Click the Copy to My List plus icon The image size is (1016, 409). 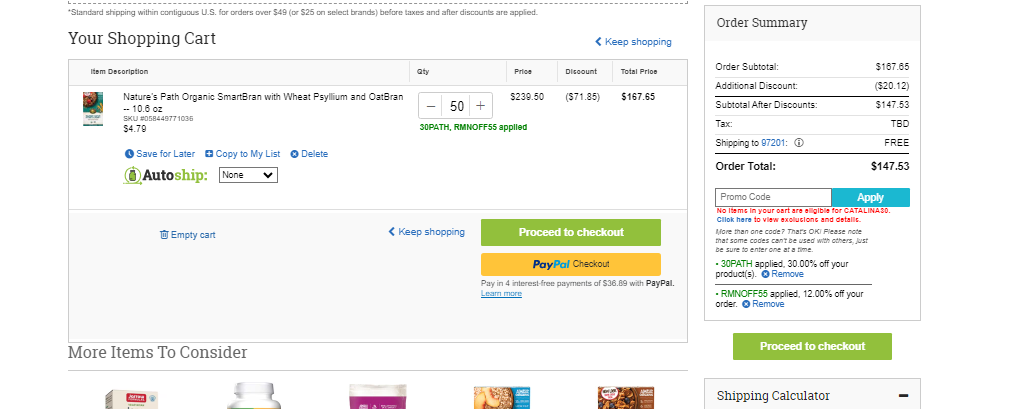click(x=209, y=154)
